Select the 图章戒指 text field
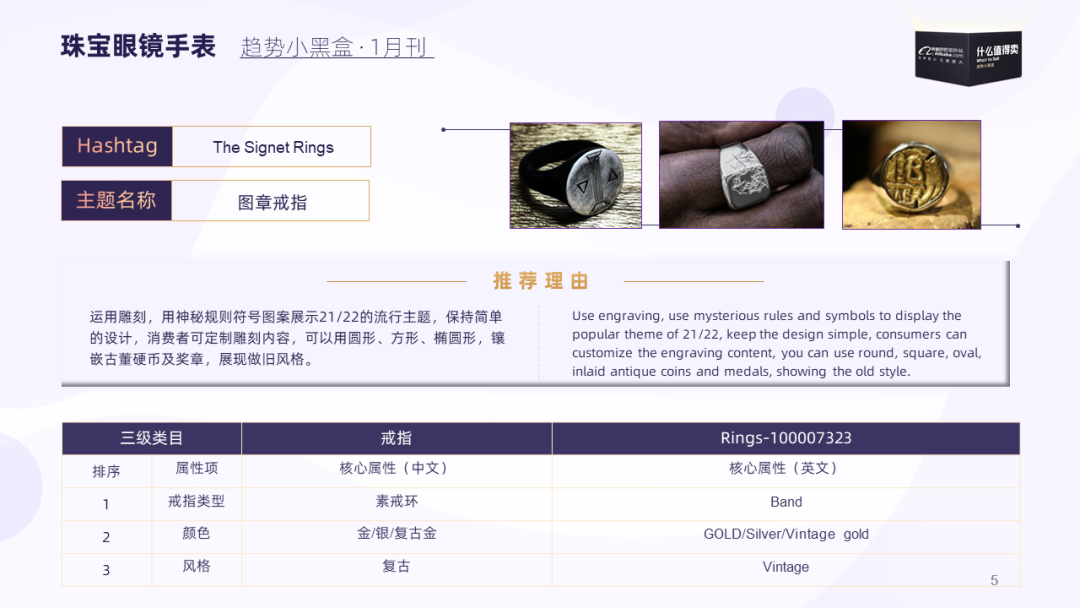Image resolution: width=1080 pixels, height=608 pixels. pos(271,201)
